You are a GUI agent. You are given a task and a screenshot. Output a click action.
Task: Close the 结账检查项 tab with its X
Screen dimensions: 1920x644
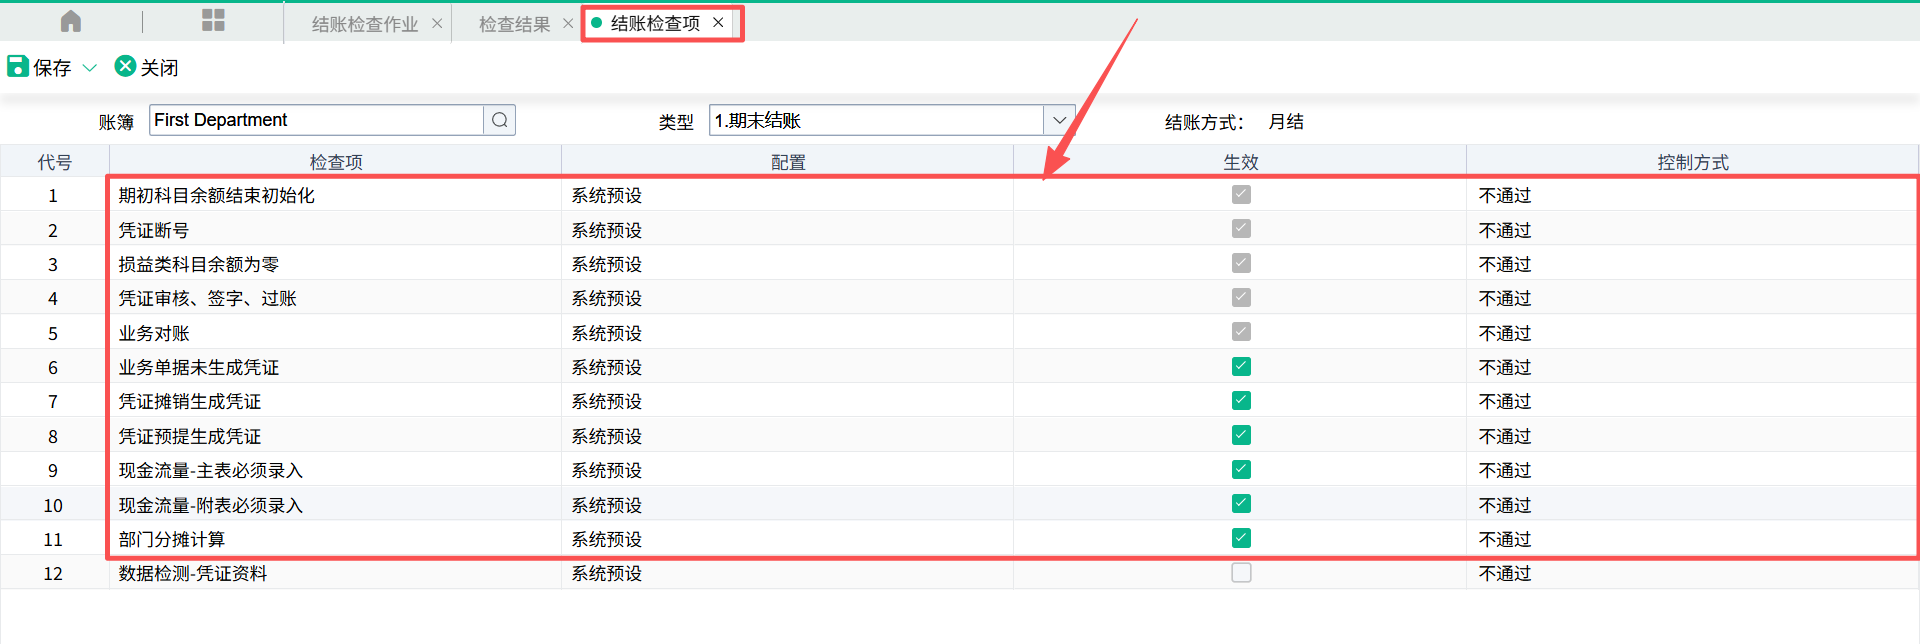pyautogui.click(x=718, y=22)
